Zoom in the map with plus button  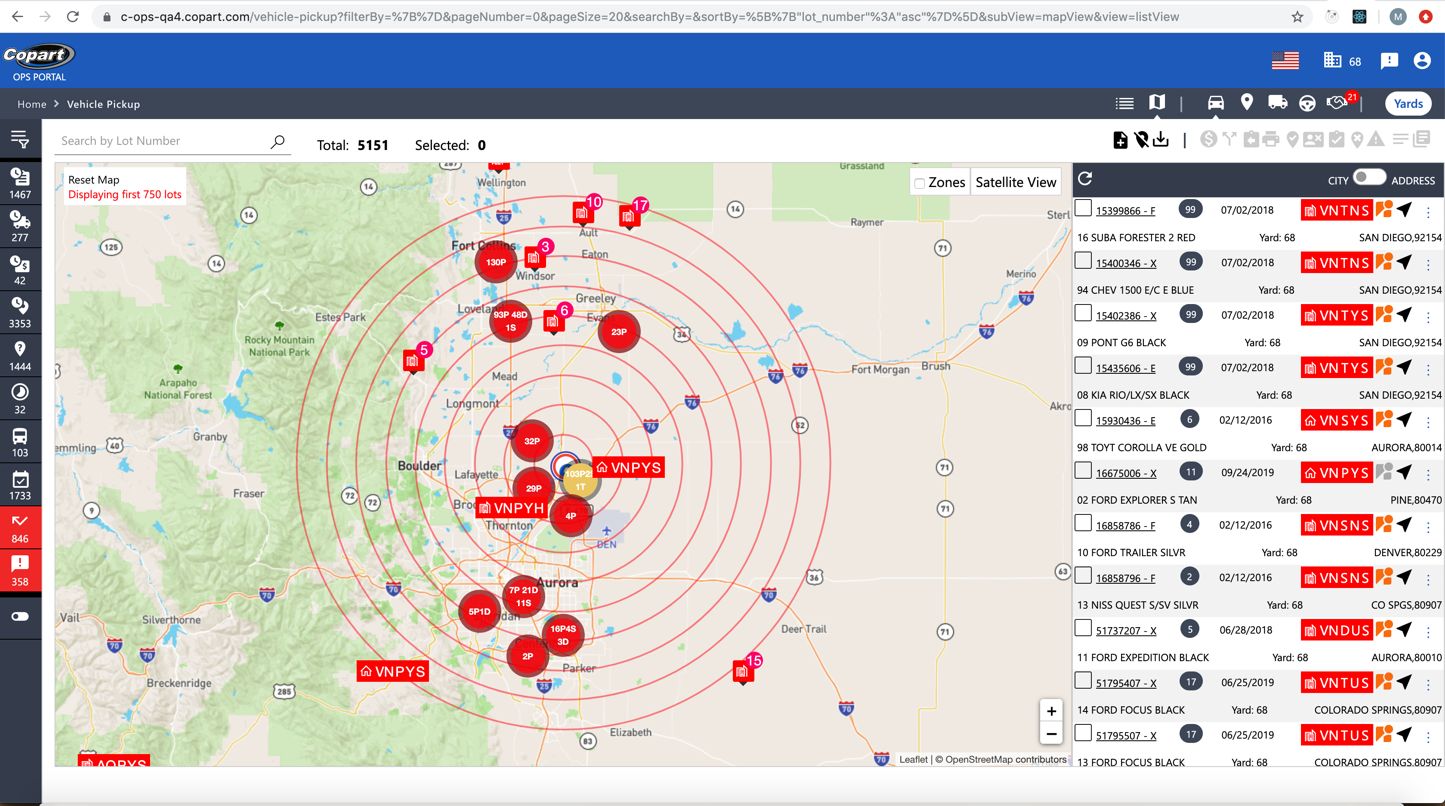point(1051,711)
